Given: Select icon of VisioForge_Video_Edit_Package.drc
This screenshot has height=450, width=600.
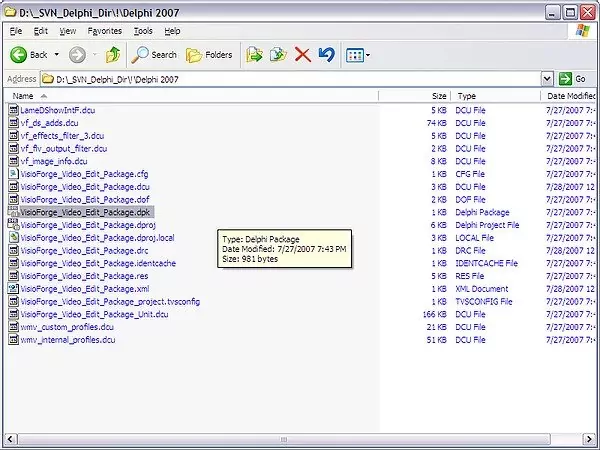Looking at the screenshot, I should pos(13,250).
